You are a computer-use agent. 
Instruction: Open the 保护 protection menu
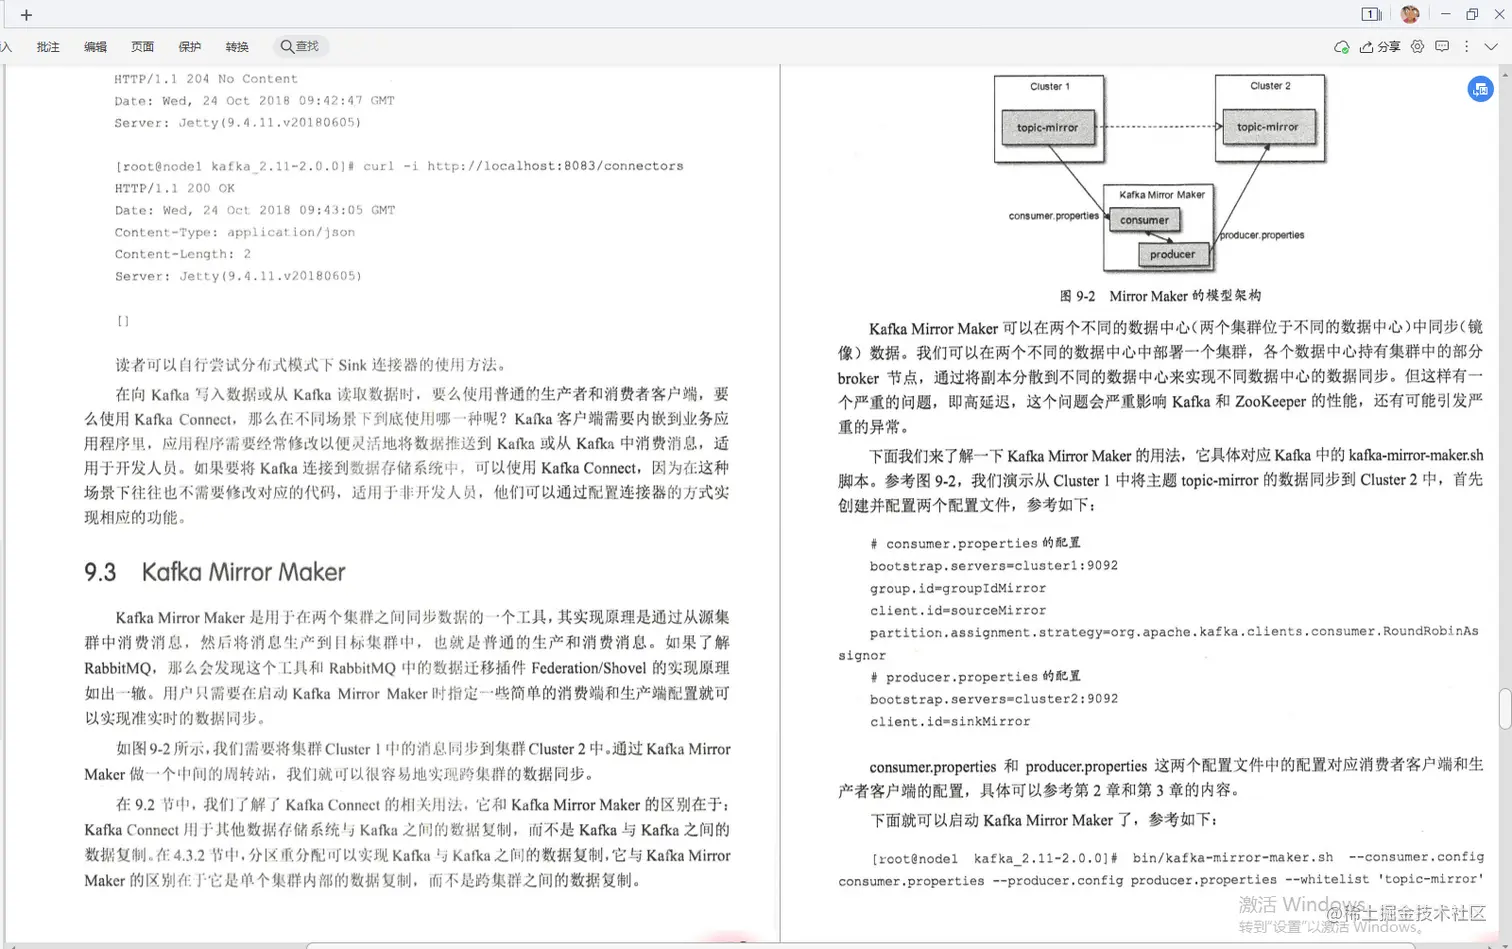pos(189,46)
